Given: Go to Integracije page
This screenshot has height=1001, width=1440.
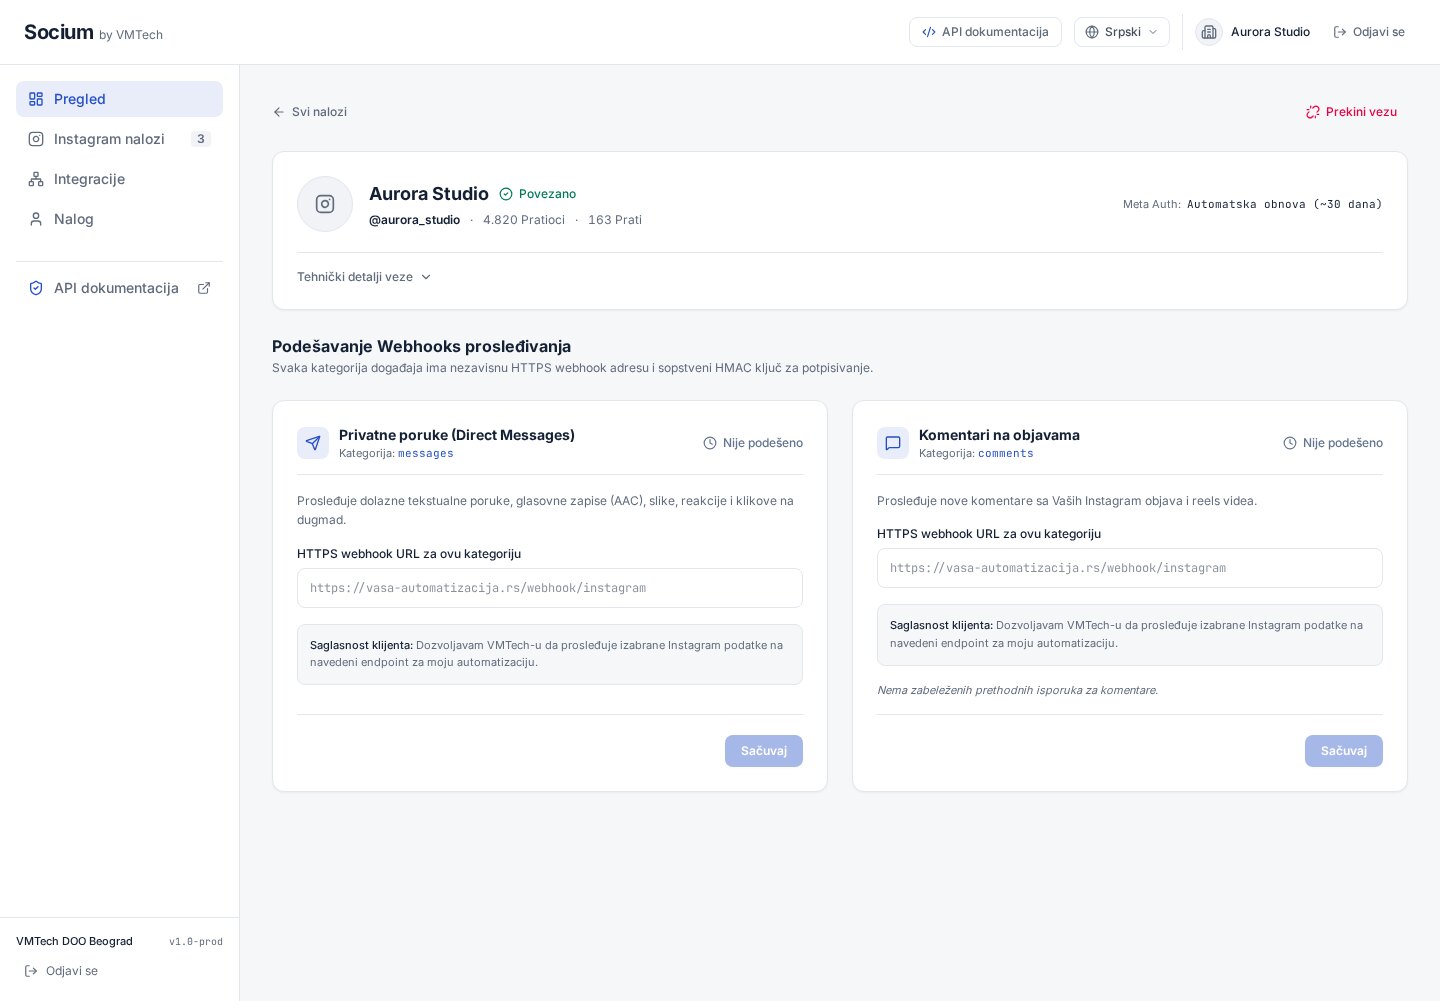Looking at the screenshot, I should click(119, 179).
